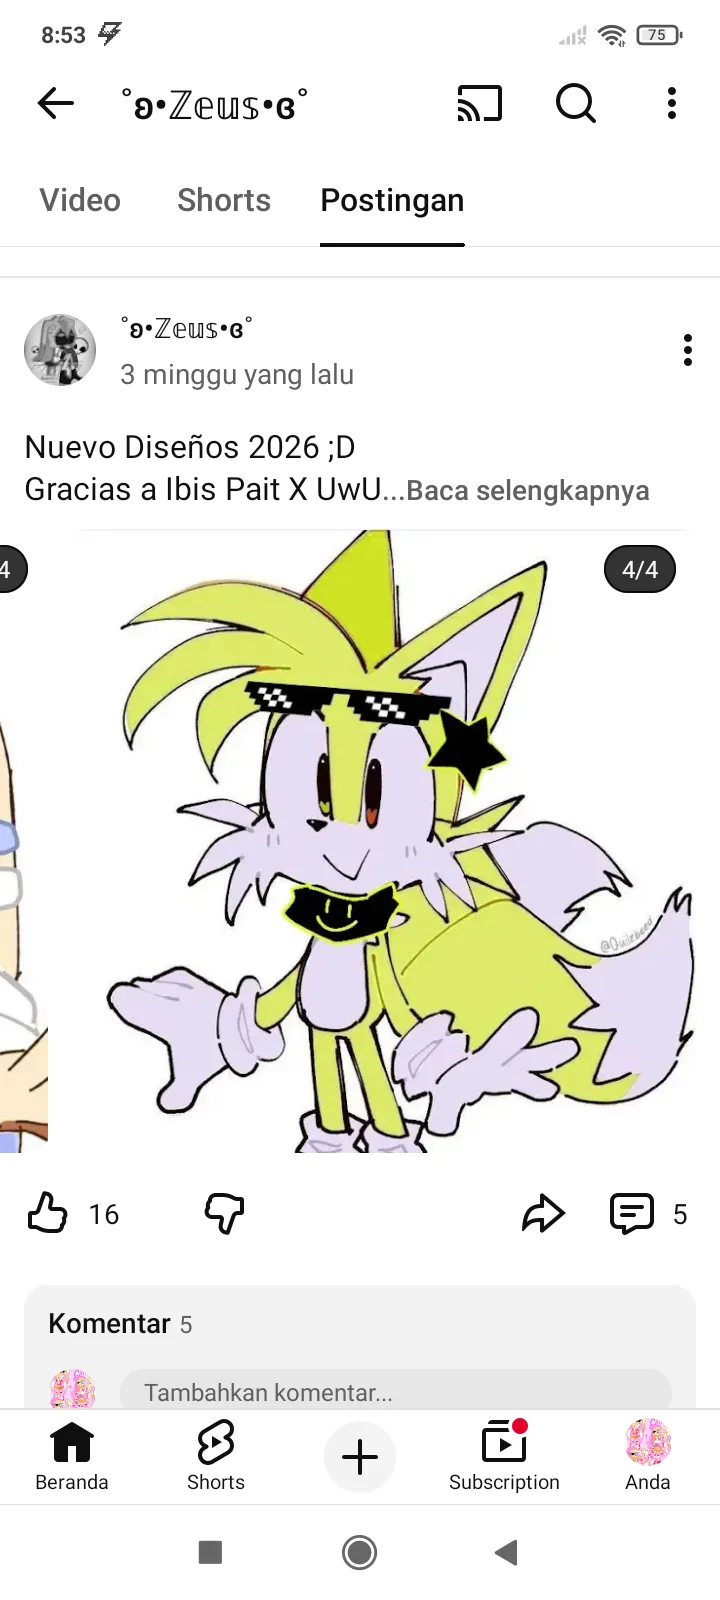Screen dimensions: 720x1600
Task: Select the Postingan tab
Action: pos(392,200)
